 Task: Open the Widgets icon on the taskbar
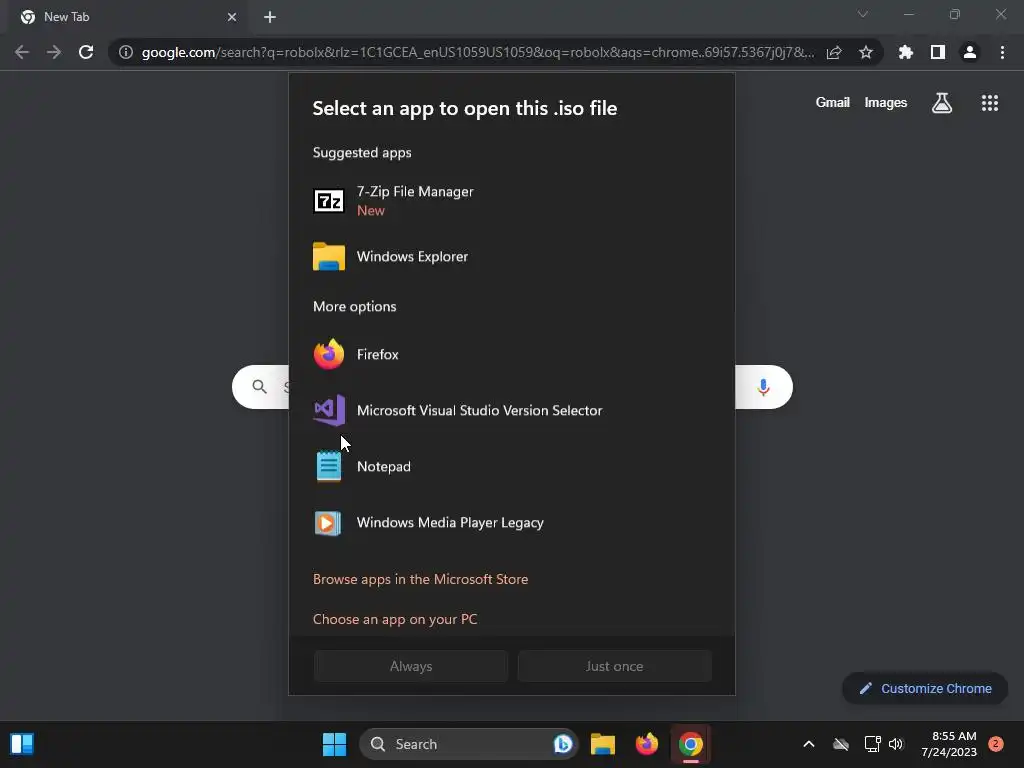point(22,744)
